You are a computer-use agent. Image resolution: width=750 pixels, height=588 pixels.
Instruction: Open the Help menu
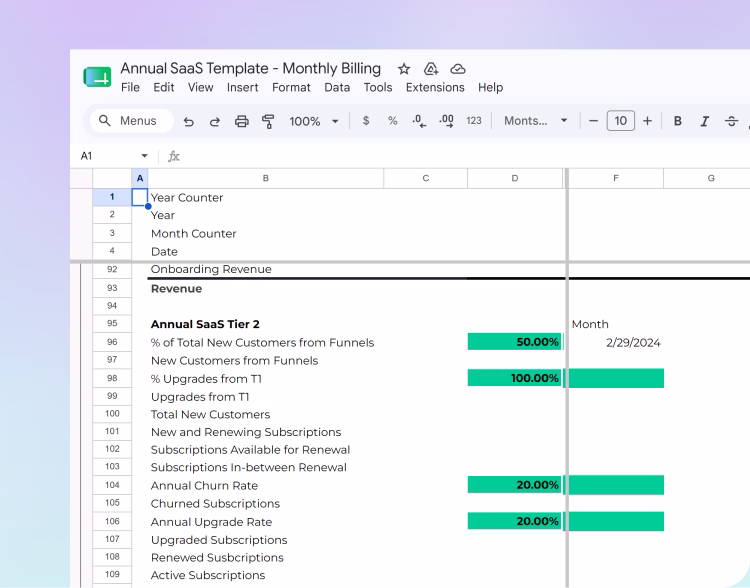pyautogui.click(x=491, y=88)
